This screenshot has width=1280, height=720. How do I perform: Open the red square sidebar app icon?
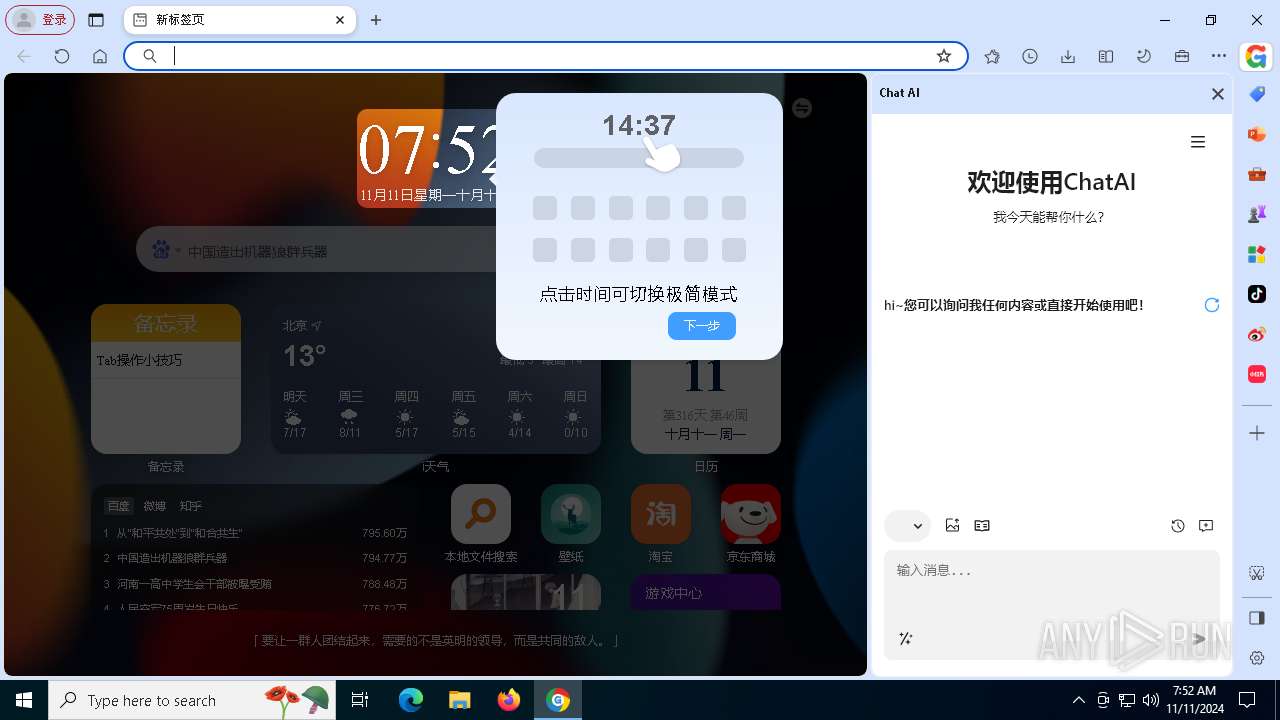[1257, 374]
